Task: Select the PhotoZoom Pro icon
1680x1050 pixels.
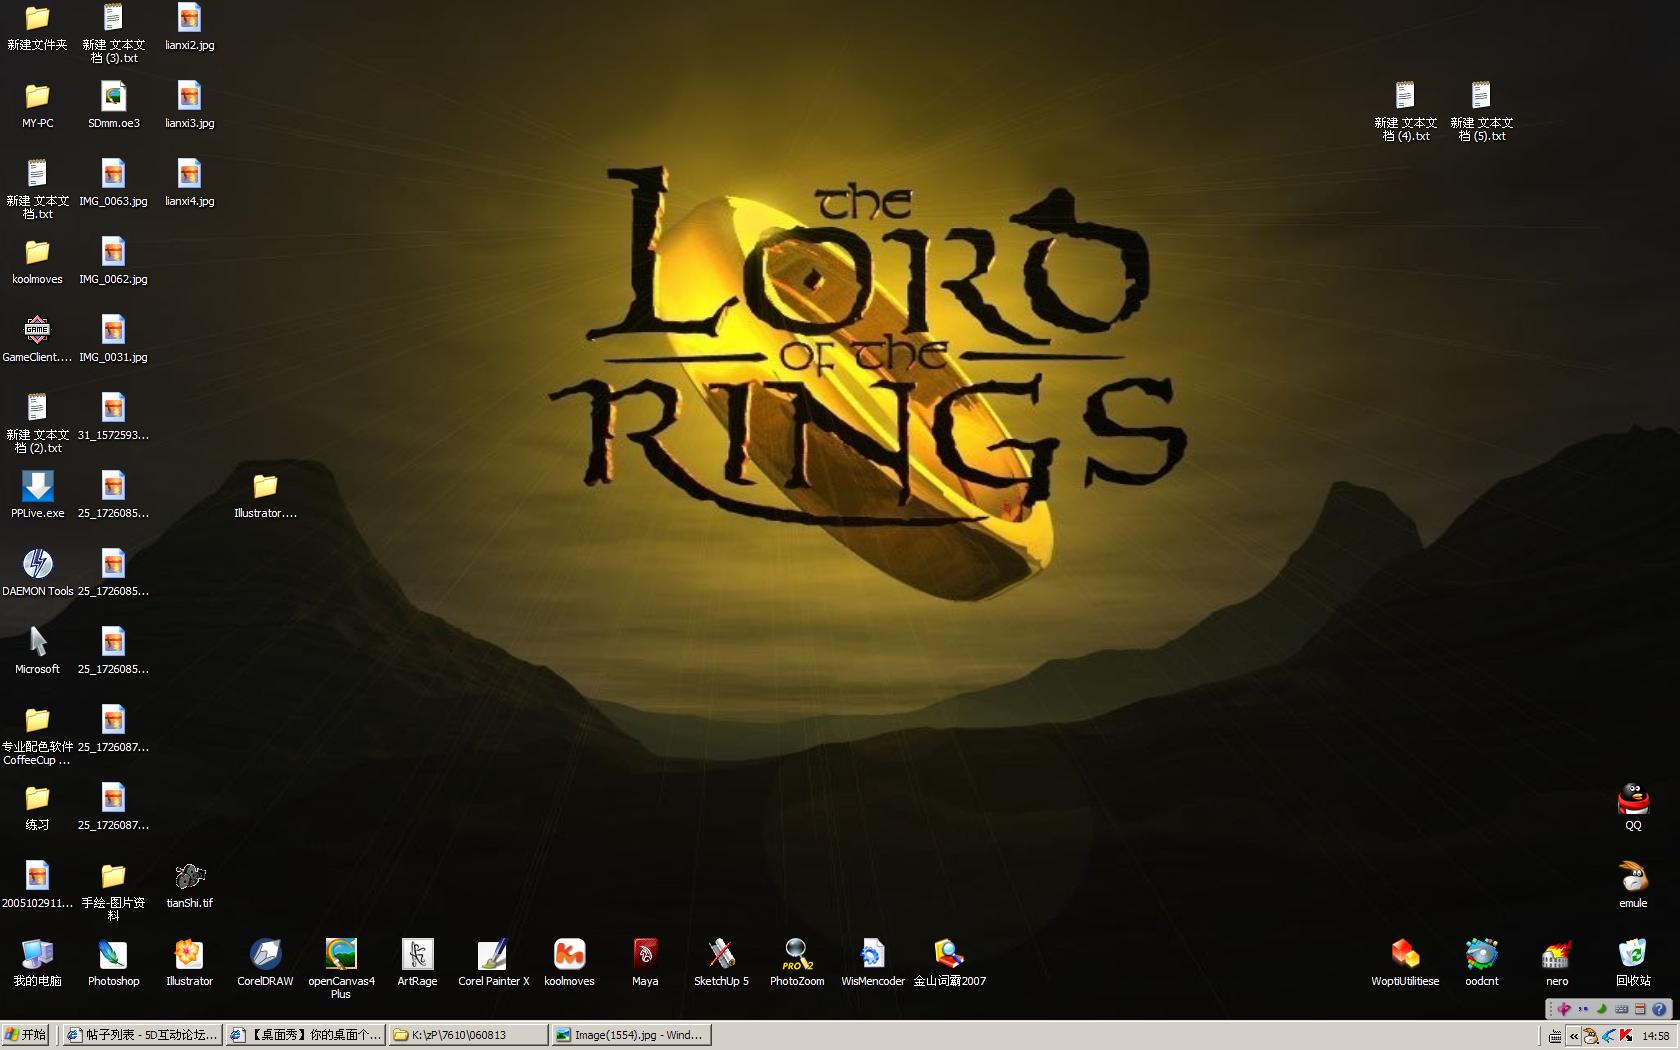Action: [x=797, y=962]
